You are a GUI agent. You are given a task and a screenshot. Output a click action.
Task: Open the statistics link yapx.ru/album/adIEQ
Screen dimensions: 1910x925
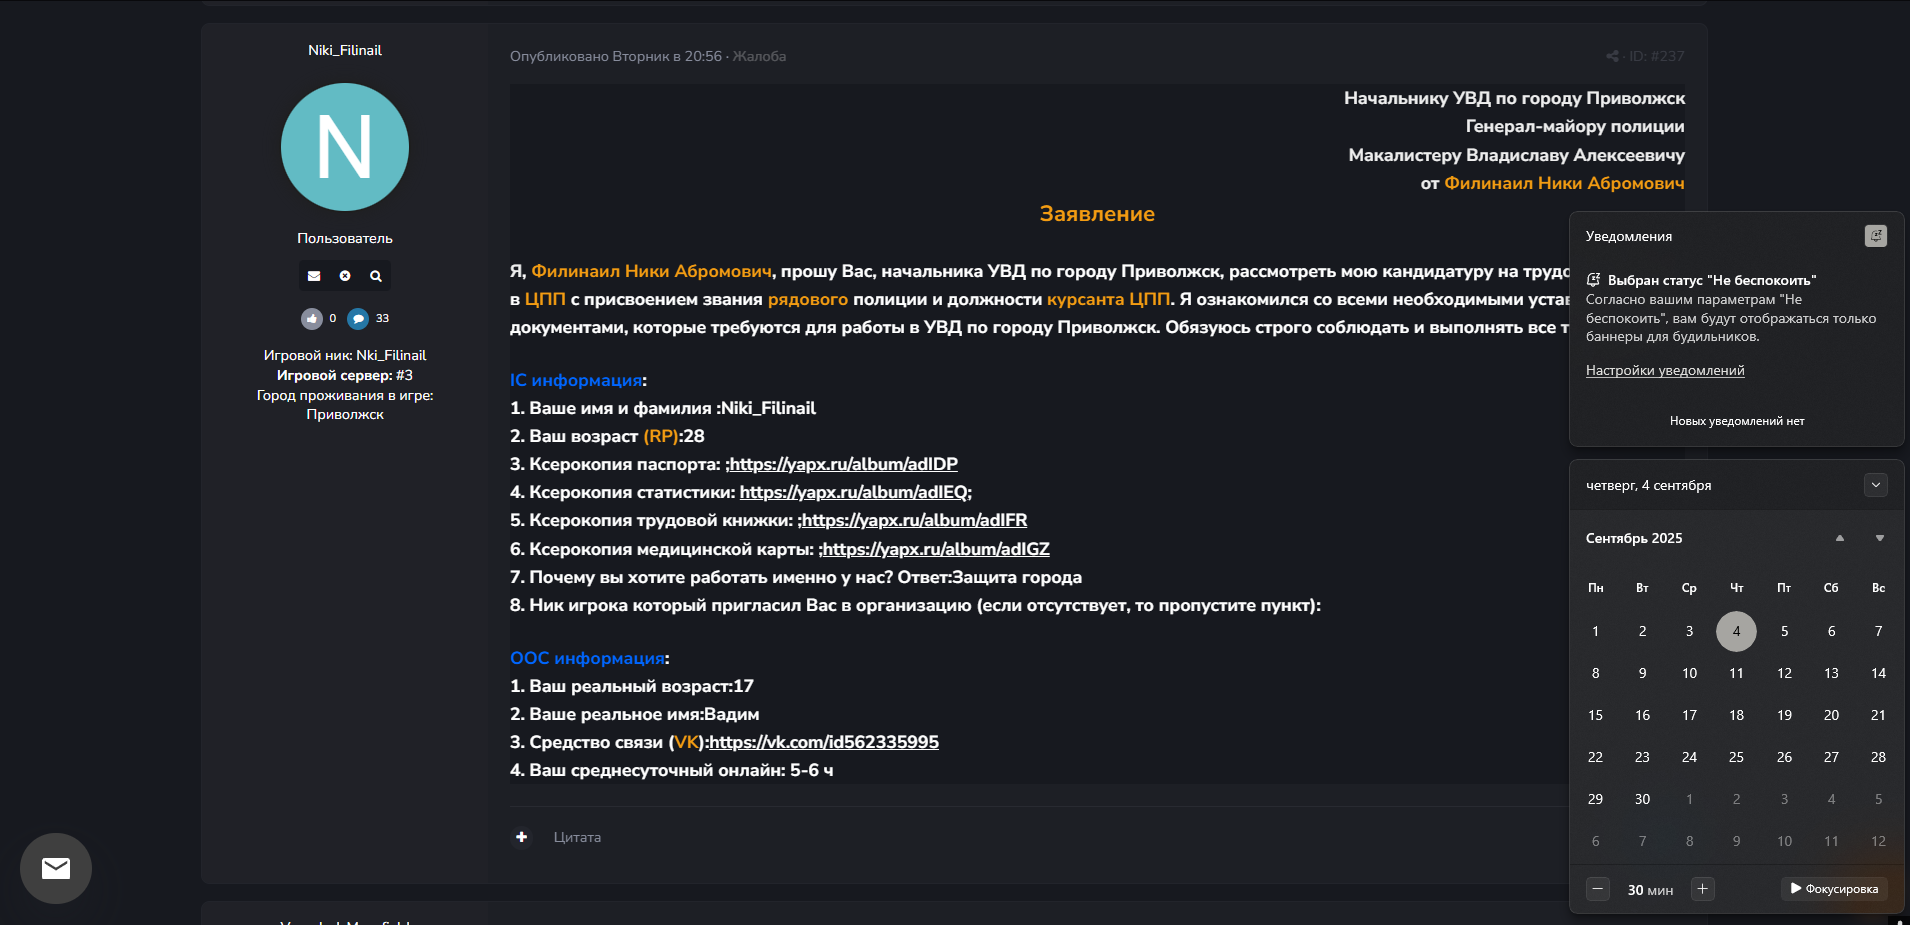(854, 492)
